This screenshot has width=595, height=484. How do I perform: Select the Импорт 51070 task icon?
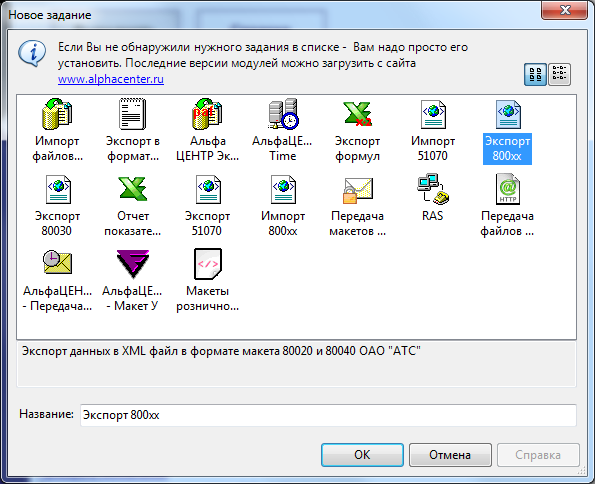pos(433,114)
